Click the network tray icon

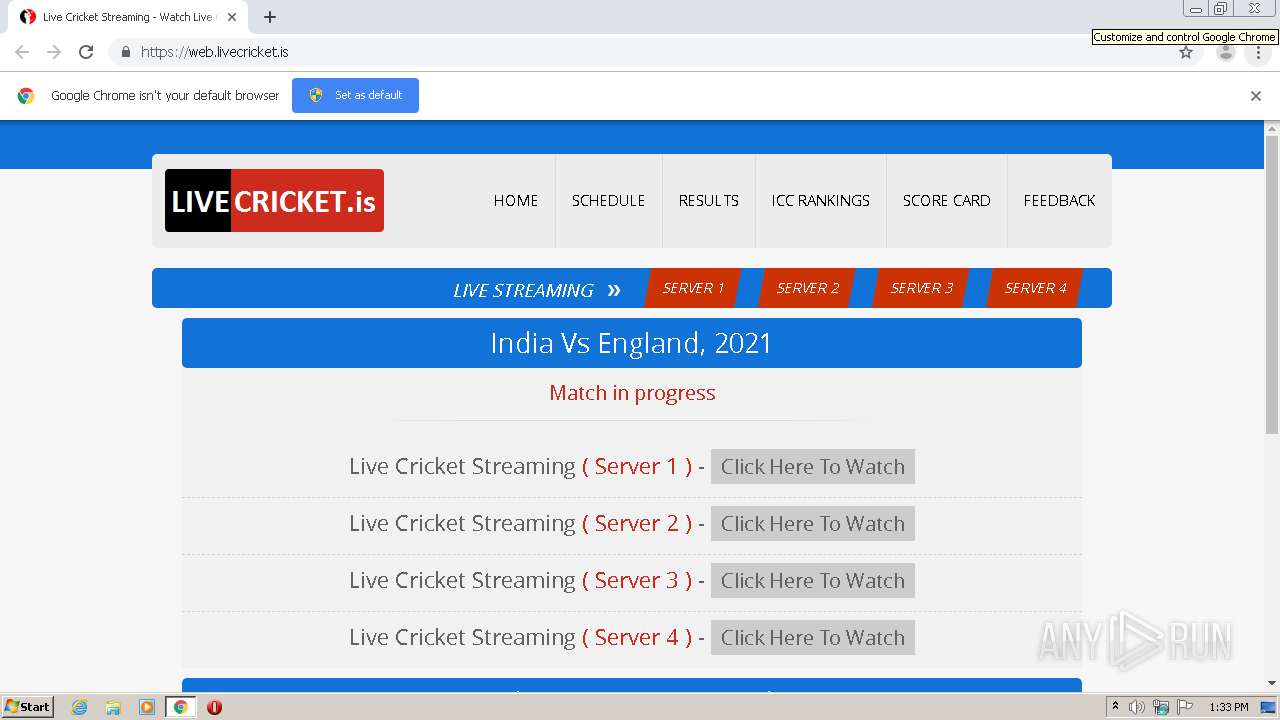[1161, 707]
